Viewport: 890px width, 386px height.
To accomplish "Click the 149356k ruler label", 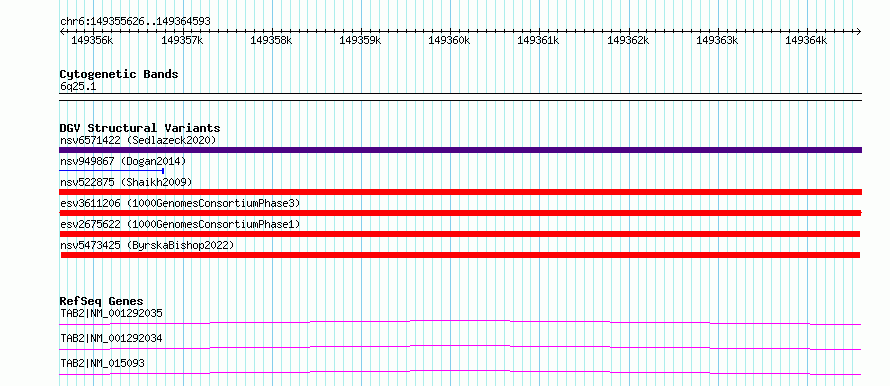I will 93,40.
